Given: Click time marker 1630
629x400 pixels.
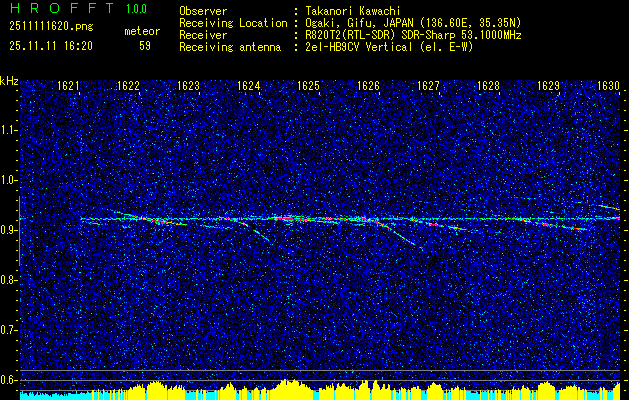Looking at the screenshot, I should (609, 85).
